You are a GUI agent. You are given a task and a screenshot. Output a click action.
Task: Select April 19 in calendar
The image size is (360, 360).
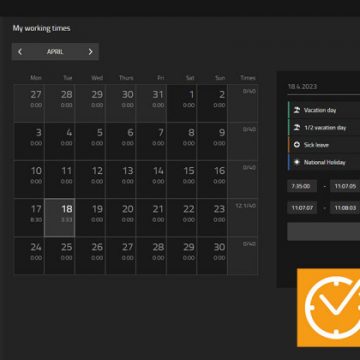click(x=90, y=218)
